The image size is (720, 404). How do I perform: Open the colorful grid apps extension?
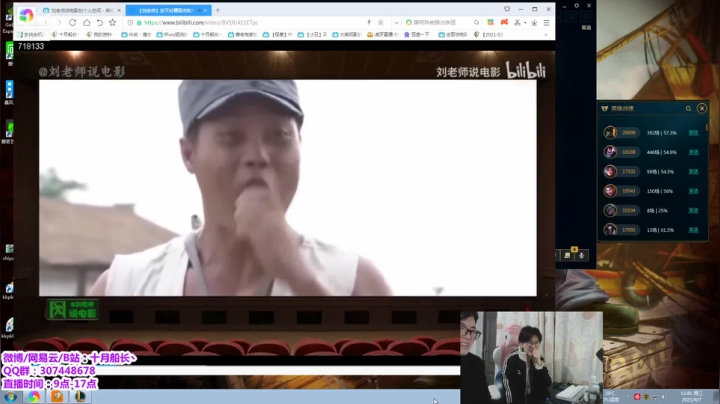tap(490, 22)
